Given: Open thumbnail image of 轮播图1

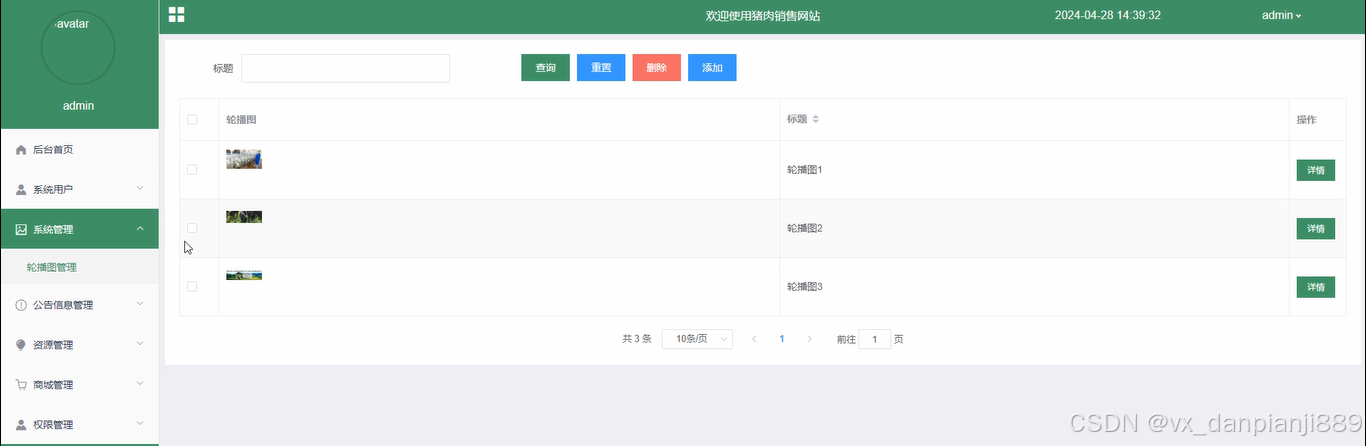Looking at the screenshot, I should click(x=244, y=159).
